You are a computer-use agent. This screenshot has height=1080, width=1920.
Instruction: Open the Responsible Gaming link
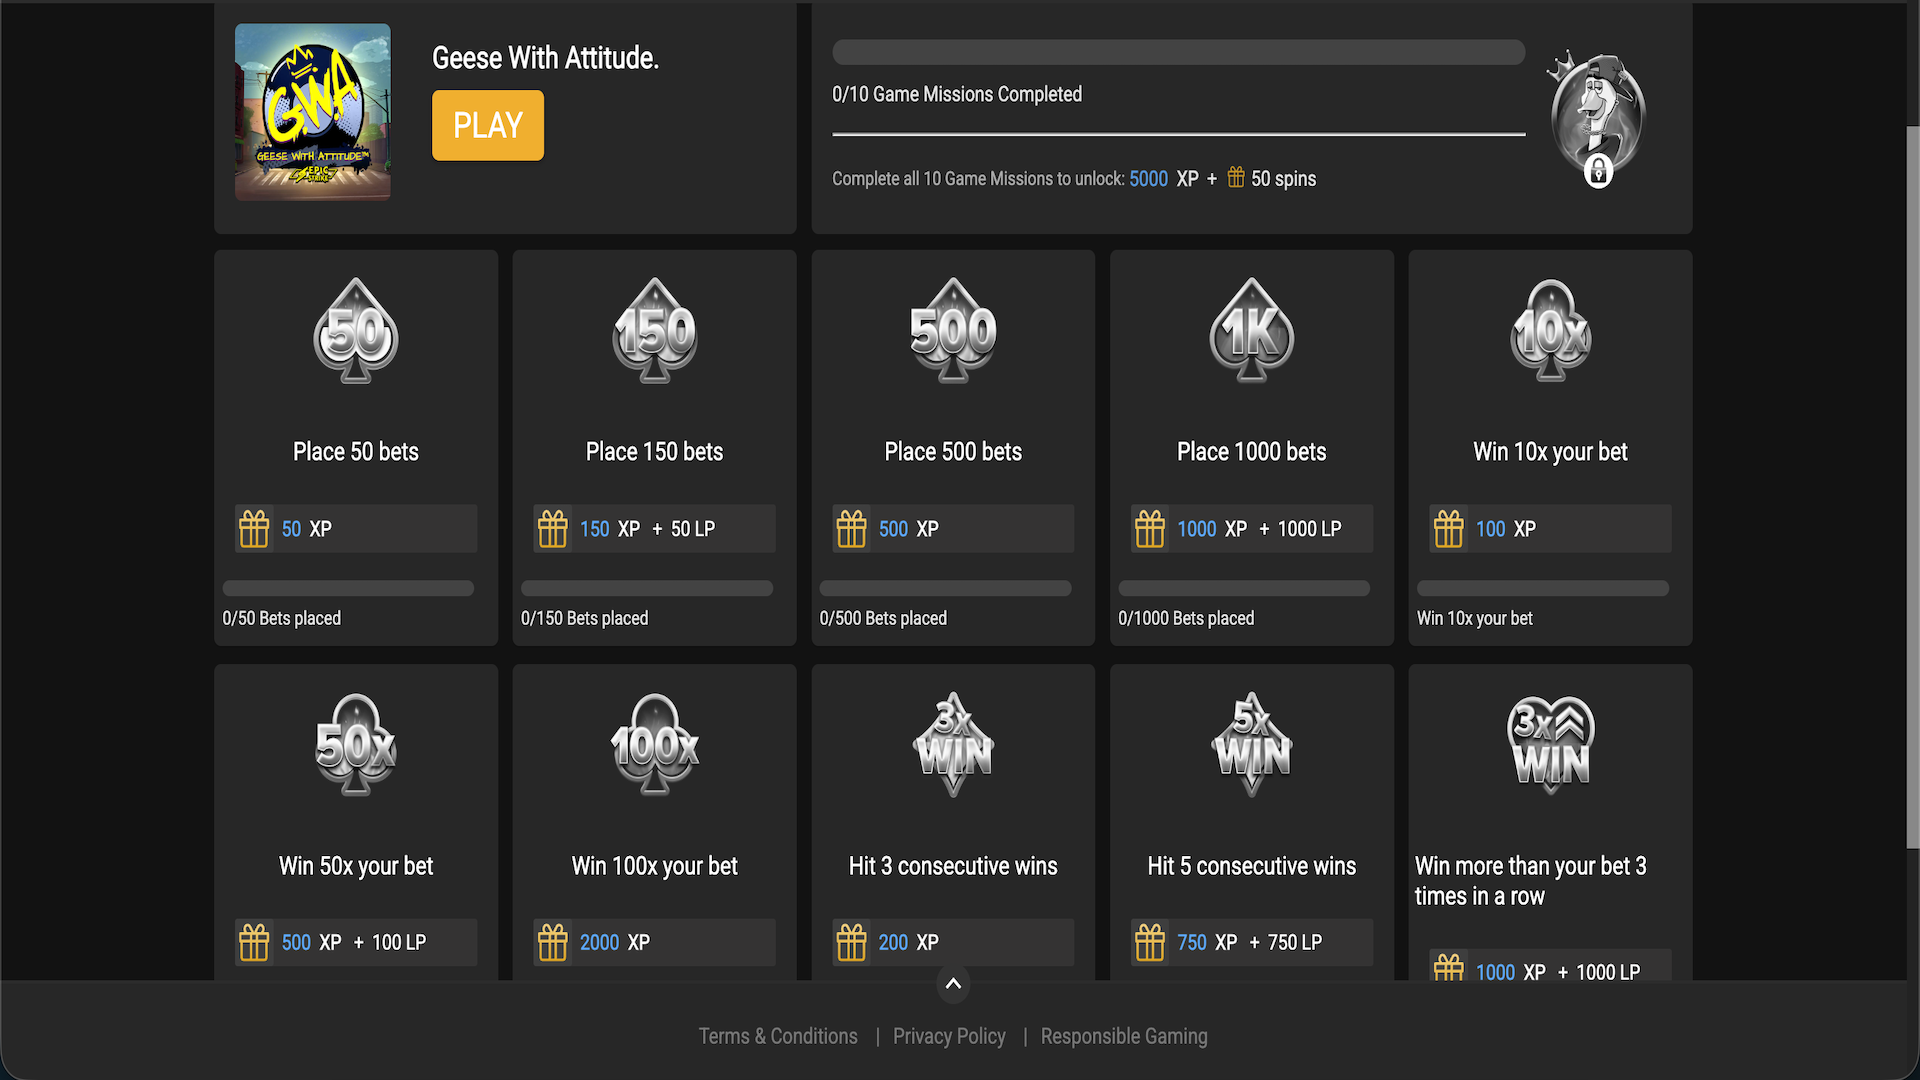coord(1124,1036)
